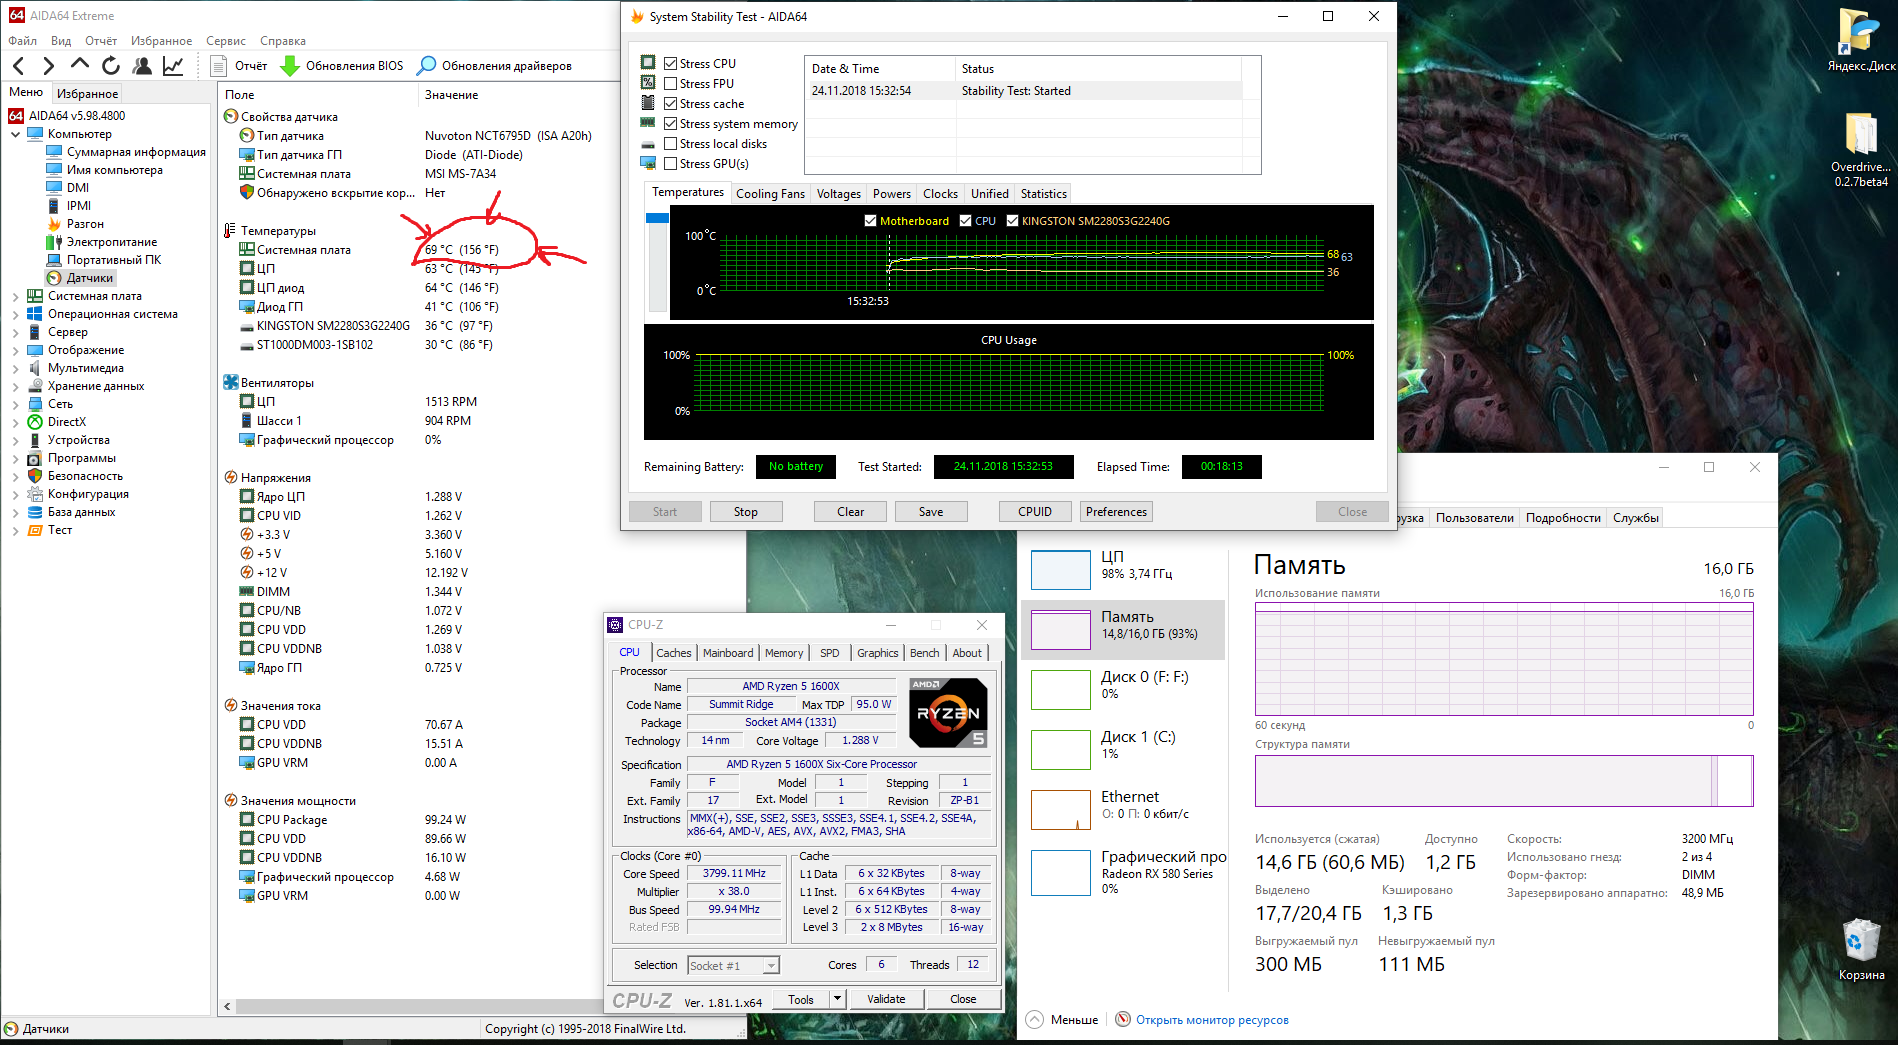The width and height of the screenshot is (1898, 1045).
Task: Toggle the Stress cache checkbox
Action: pyautogui.click(x=671, y=103)
